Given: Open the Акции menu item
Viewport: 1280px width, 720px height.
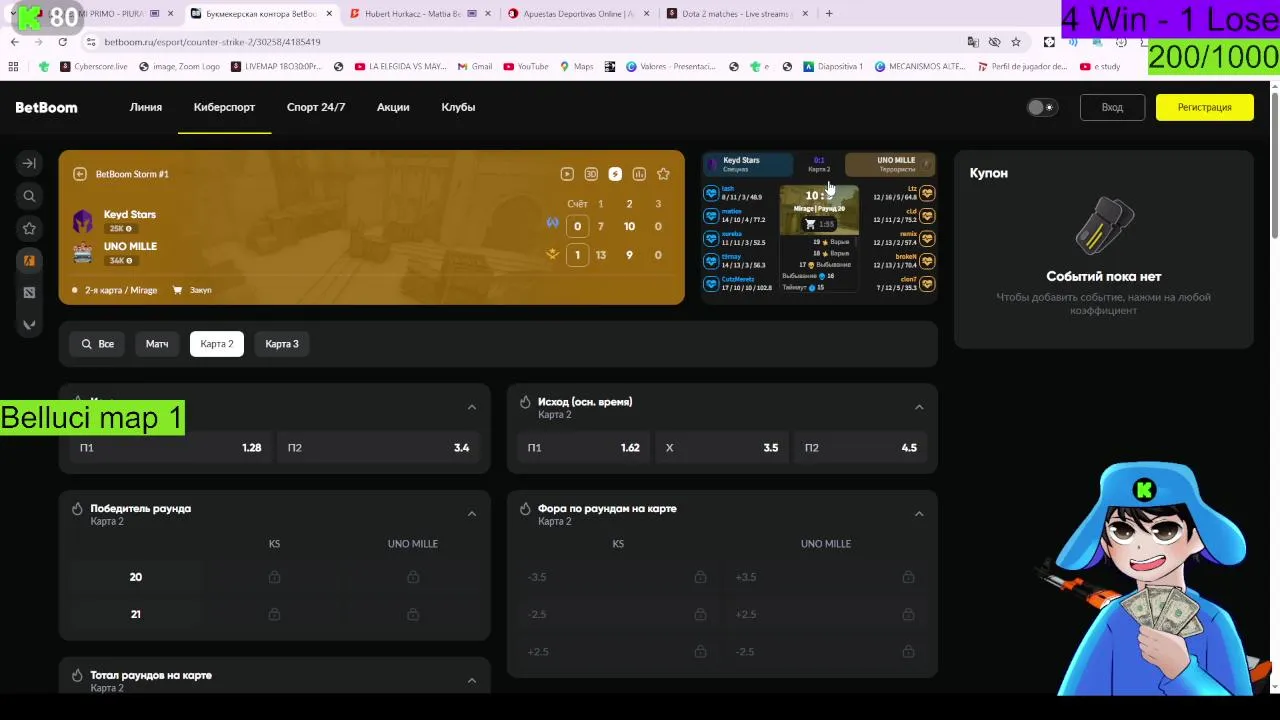Looking at the screenshot, I should 393,107.
